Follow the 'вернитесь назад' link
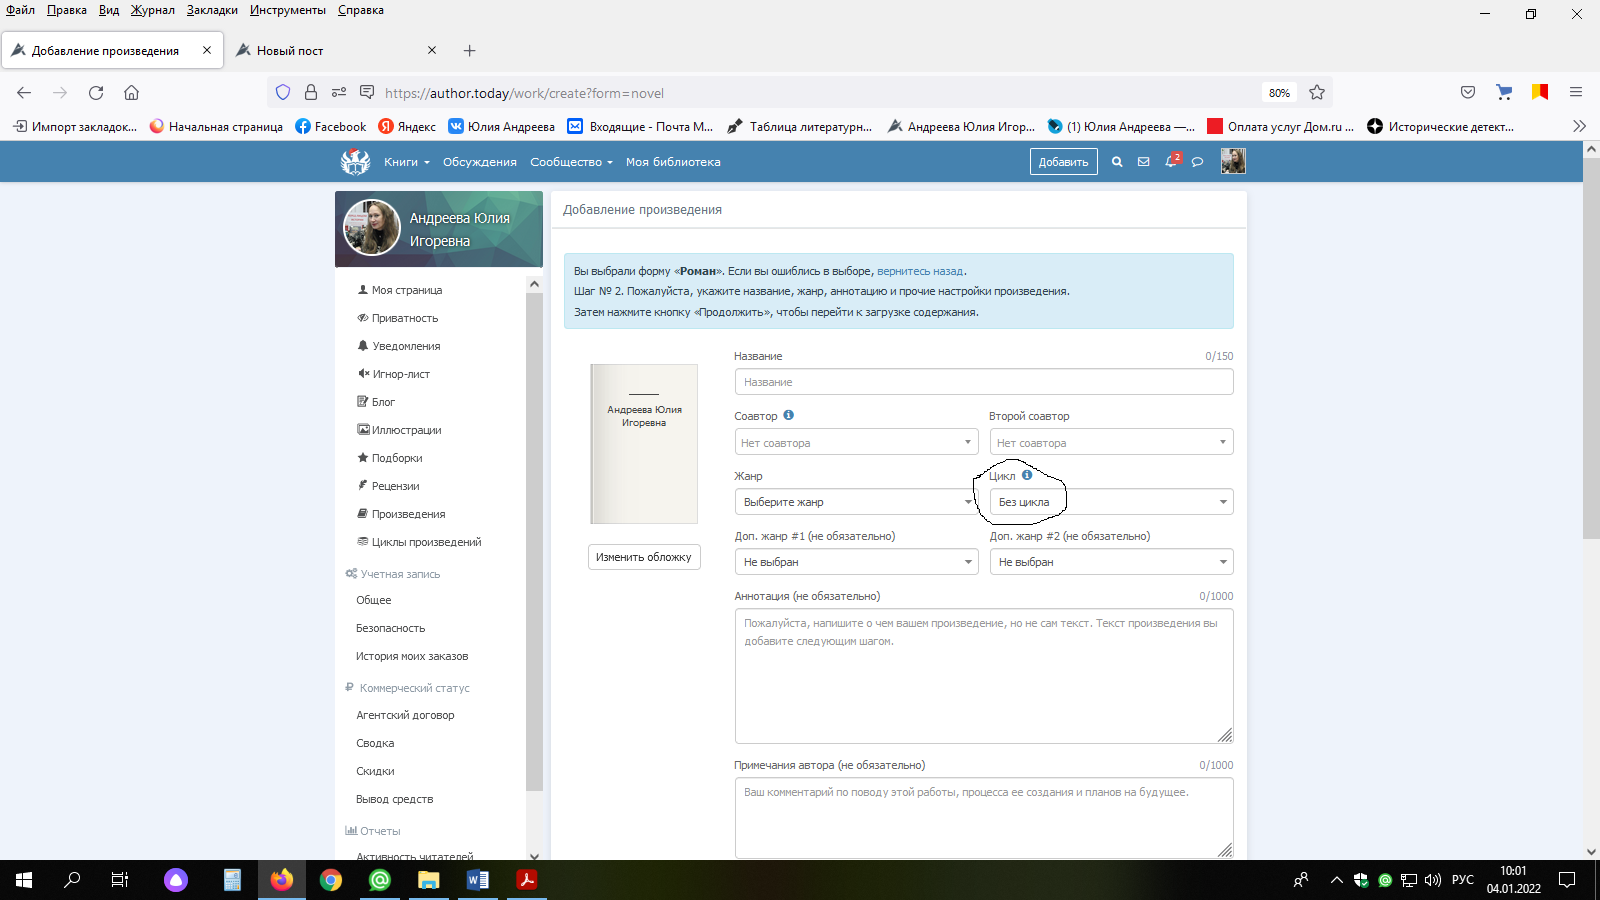Image resolution: width=1600 pixels, height=900 pixels. click(920, 271)
